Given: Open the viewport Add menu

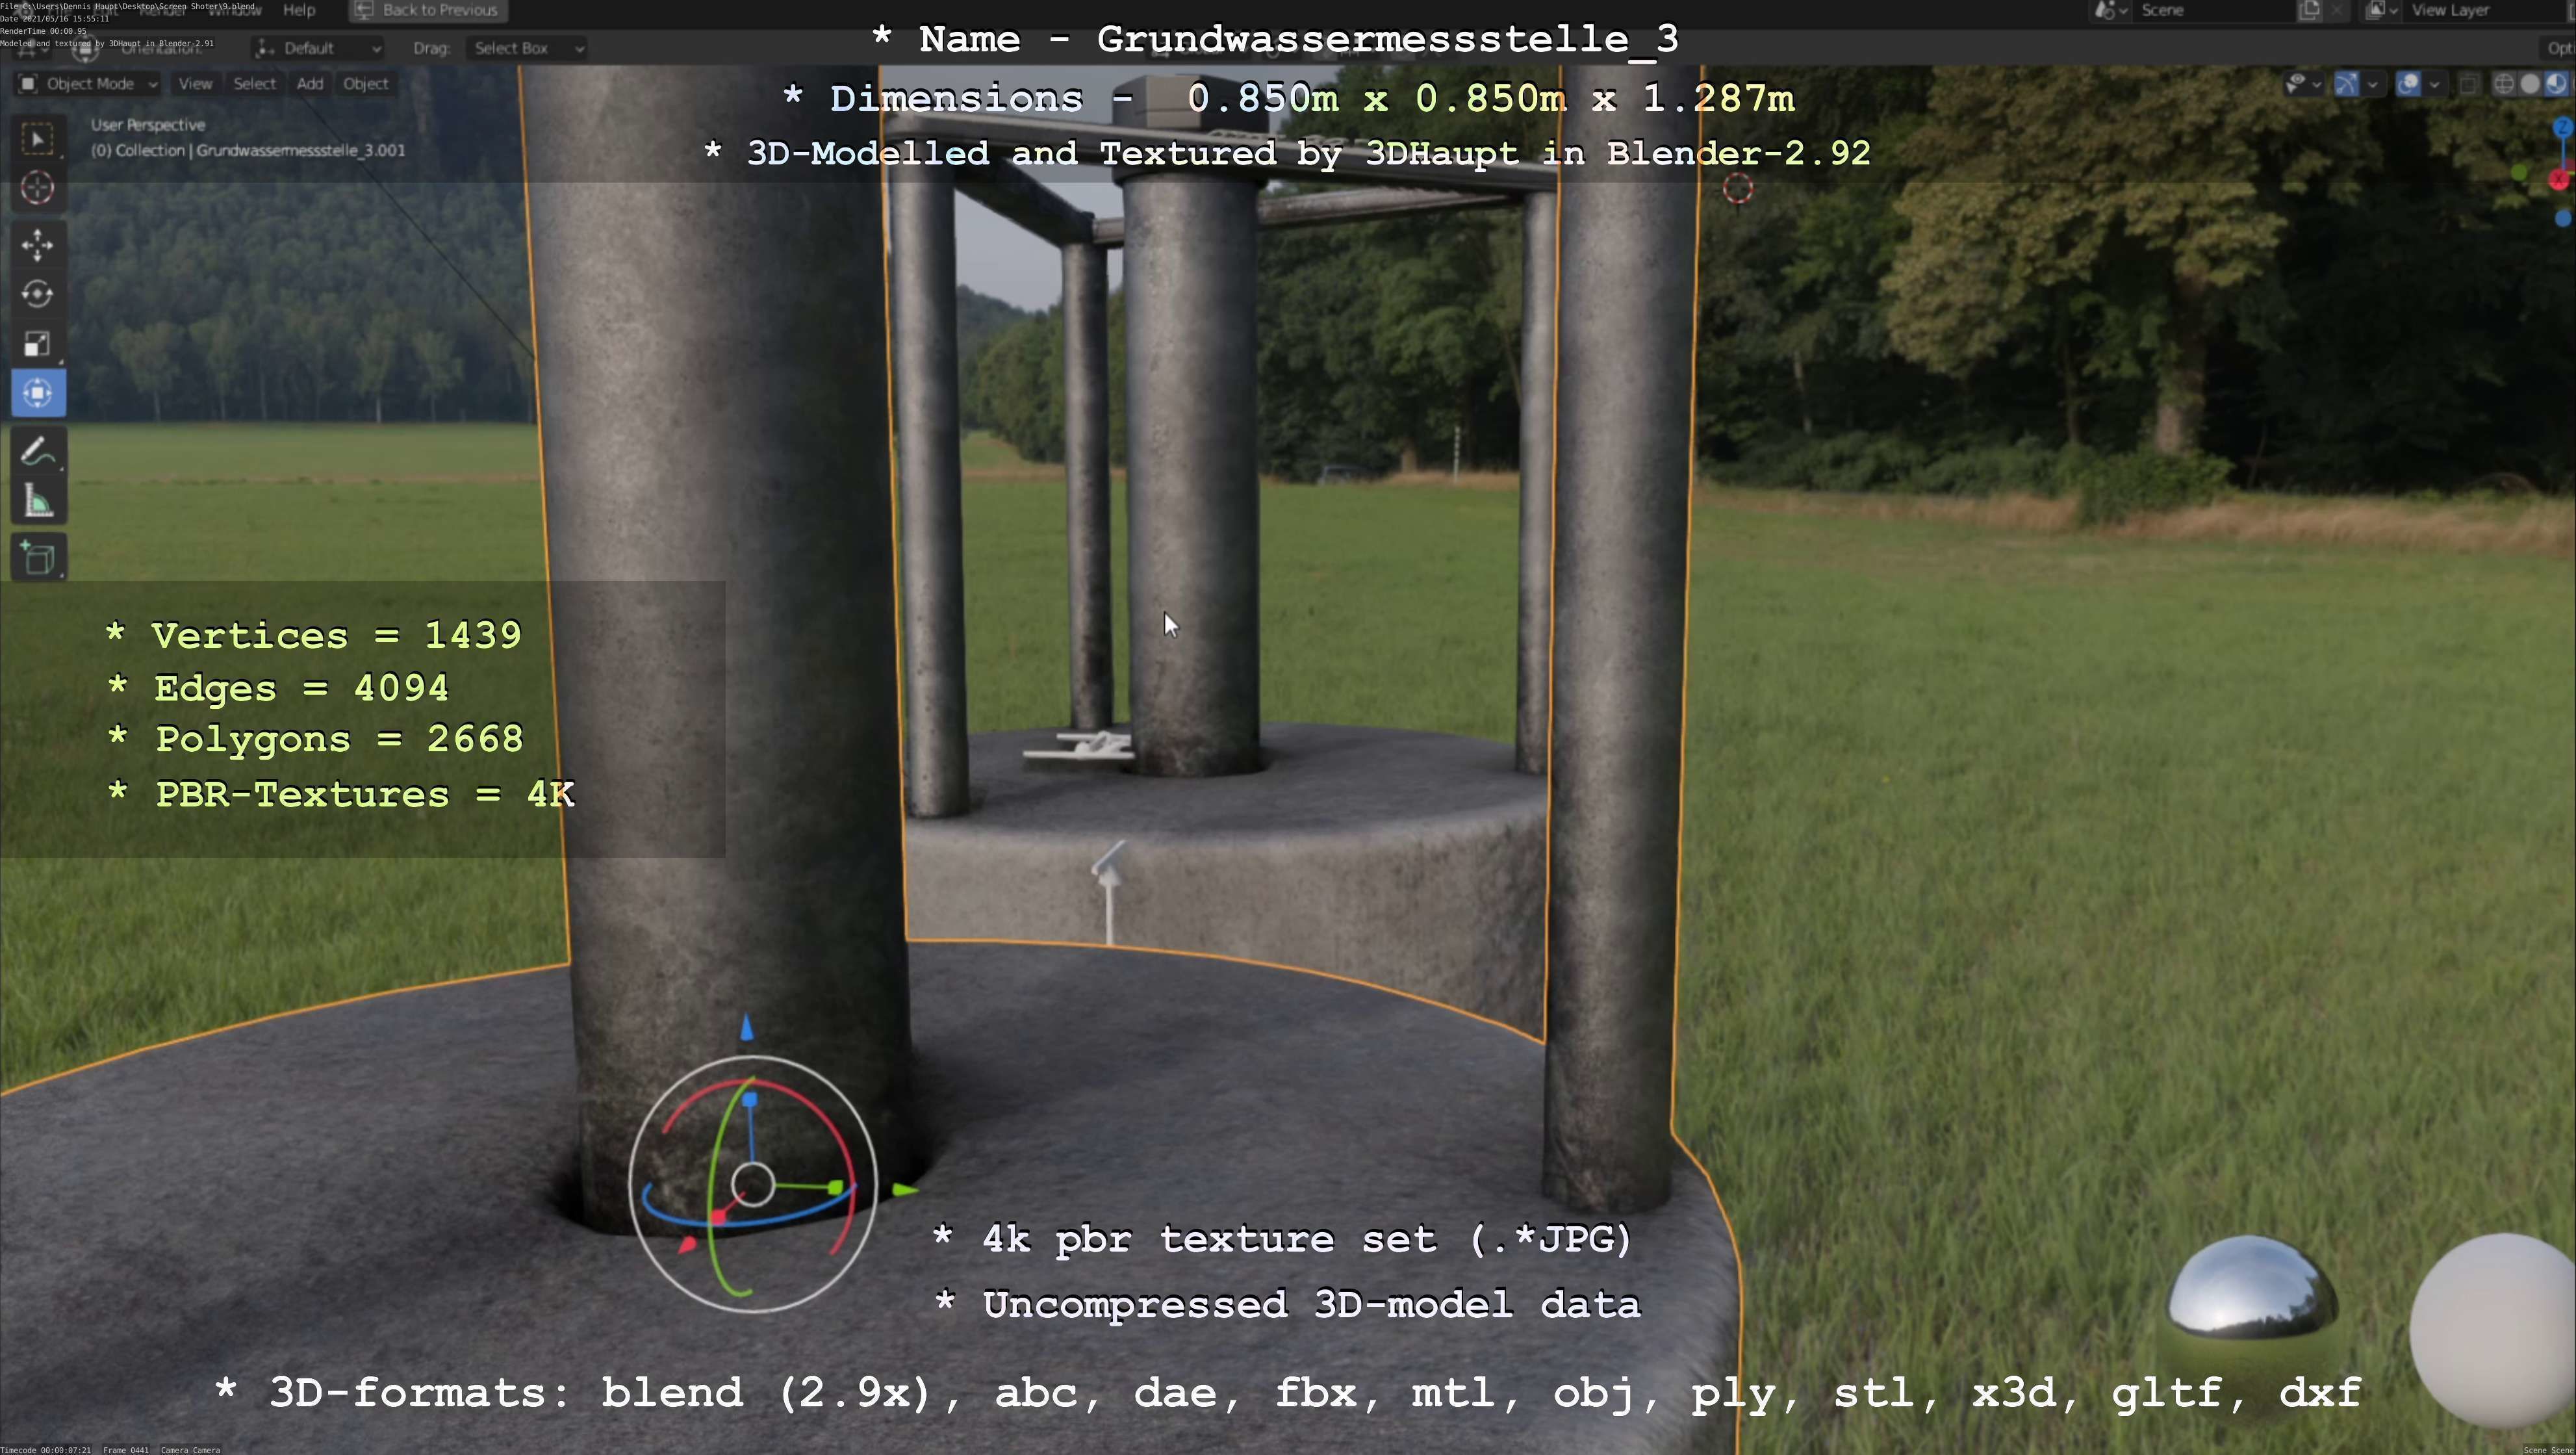Looking at the screenshot, I should (x=310, y=84).
